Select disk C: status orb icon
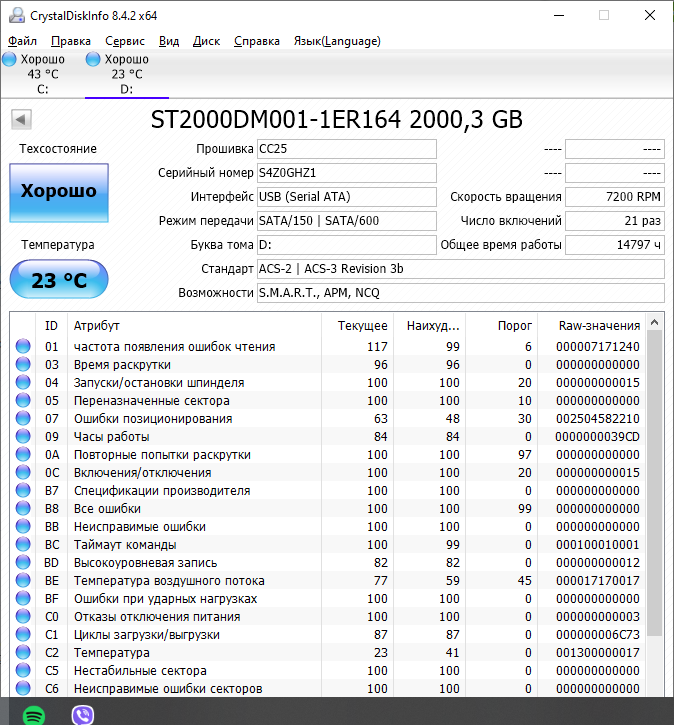Viewport: 675px width, 726px height. pos(10,60)
